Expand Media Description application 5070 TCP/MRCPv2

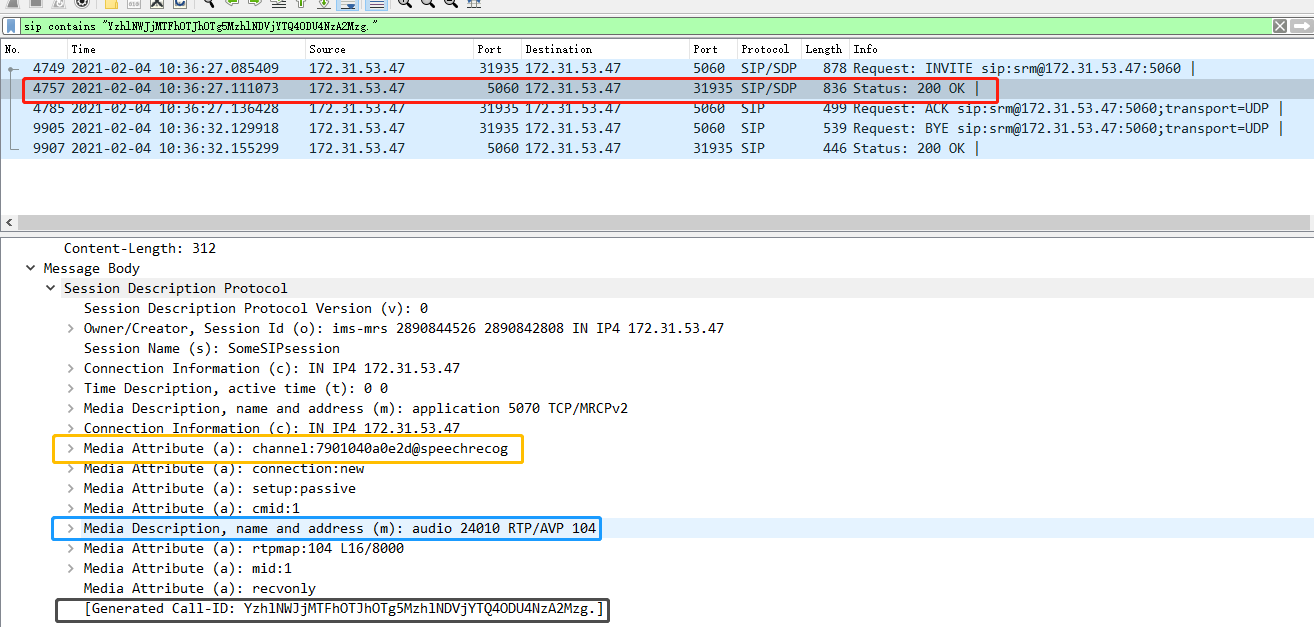click(70, 408)
